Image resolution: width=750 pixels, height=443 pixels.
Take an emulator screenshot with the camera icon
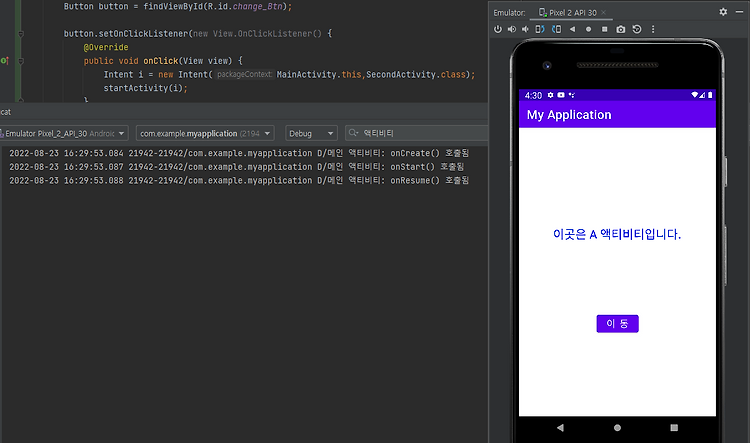point(621,29)
